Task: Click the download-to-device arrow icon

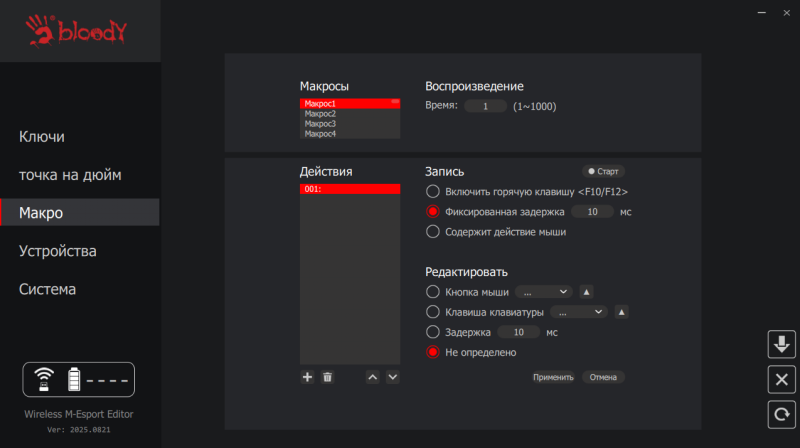Action: pyautogui.click(x=780, y=344)
